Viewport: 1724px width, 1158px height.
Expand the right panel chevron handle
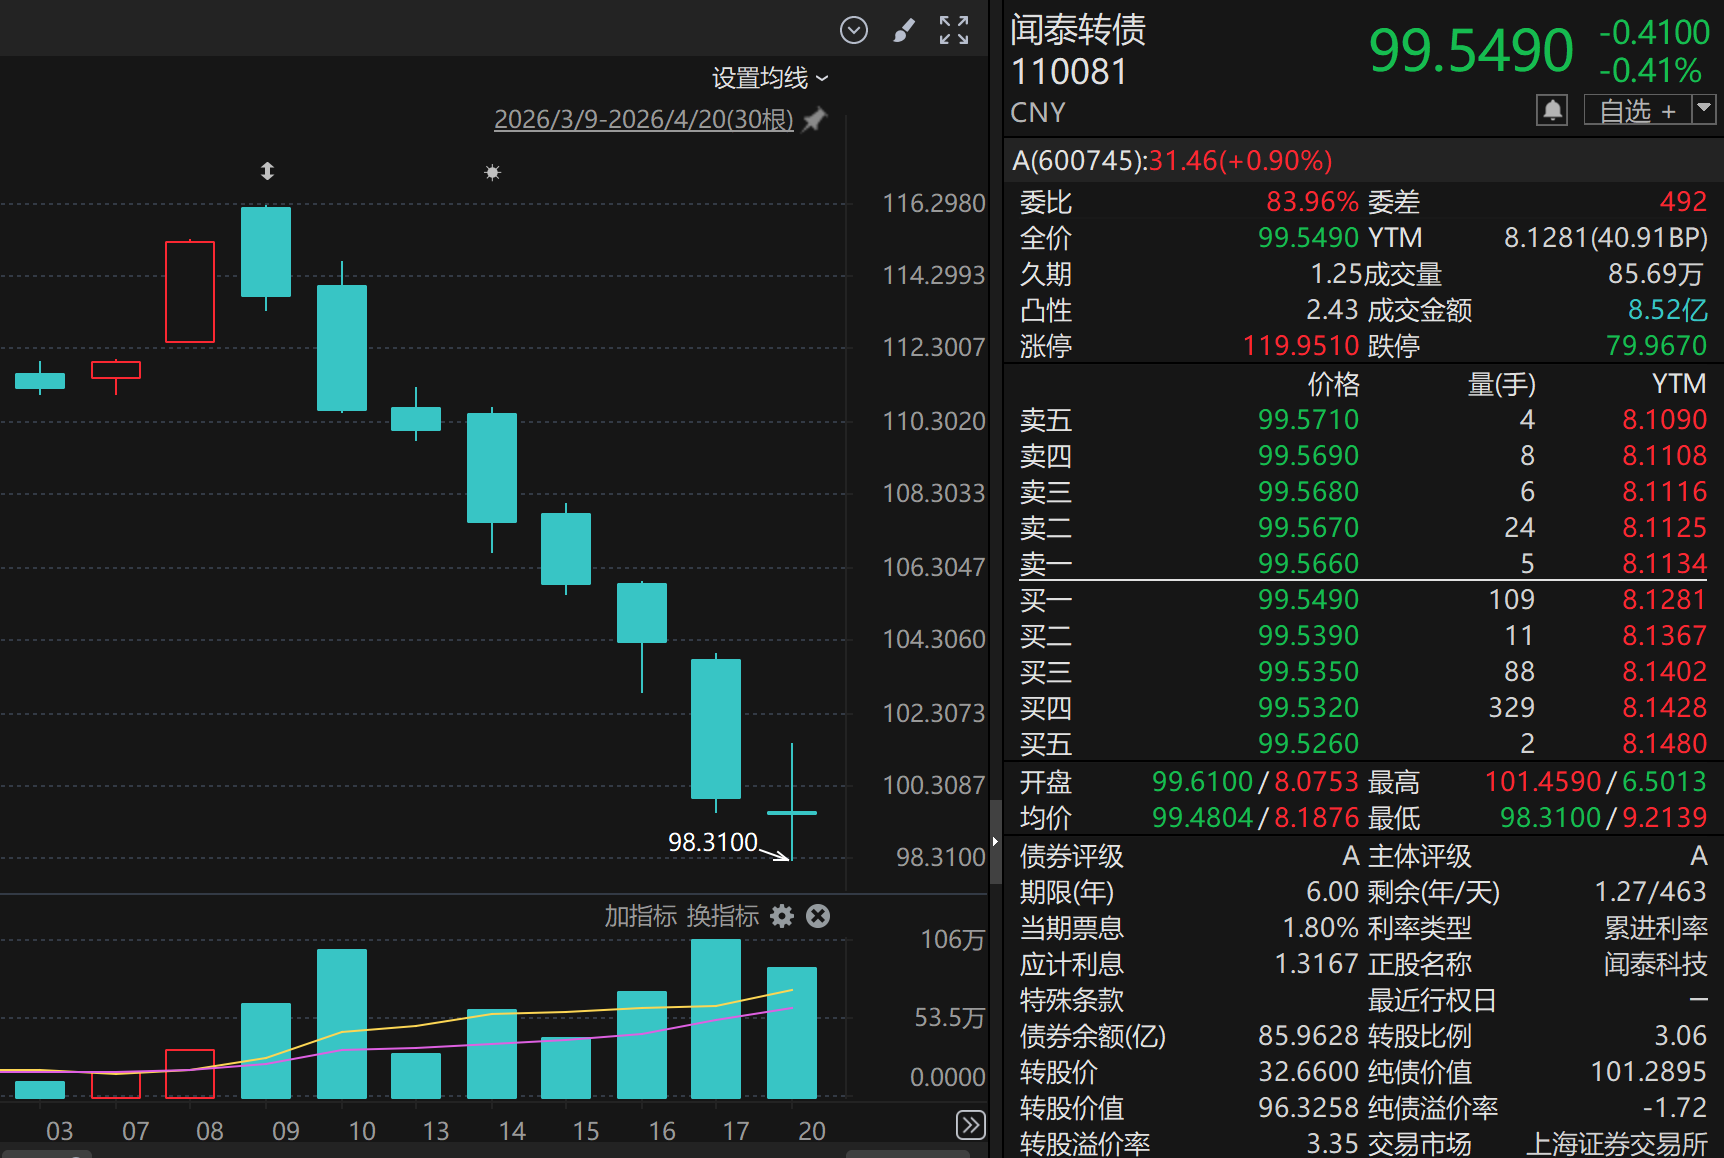tap(993, 842)
